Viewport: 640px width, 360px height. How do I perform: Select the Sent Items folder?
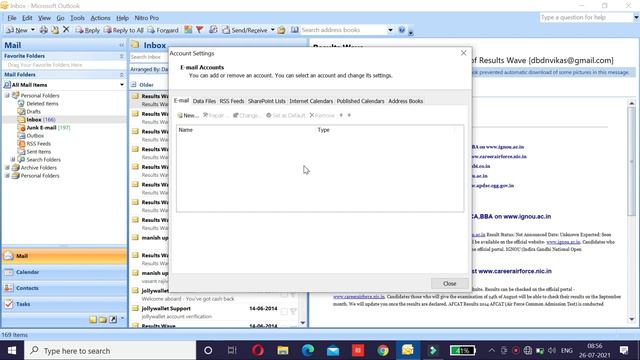(x=38, y=152)
